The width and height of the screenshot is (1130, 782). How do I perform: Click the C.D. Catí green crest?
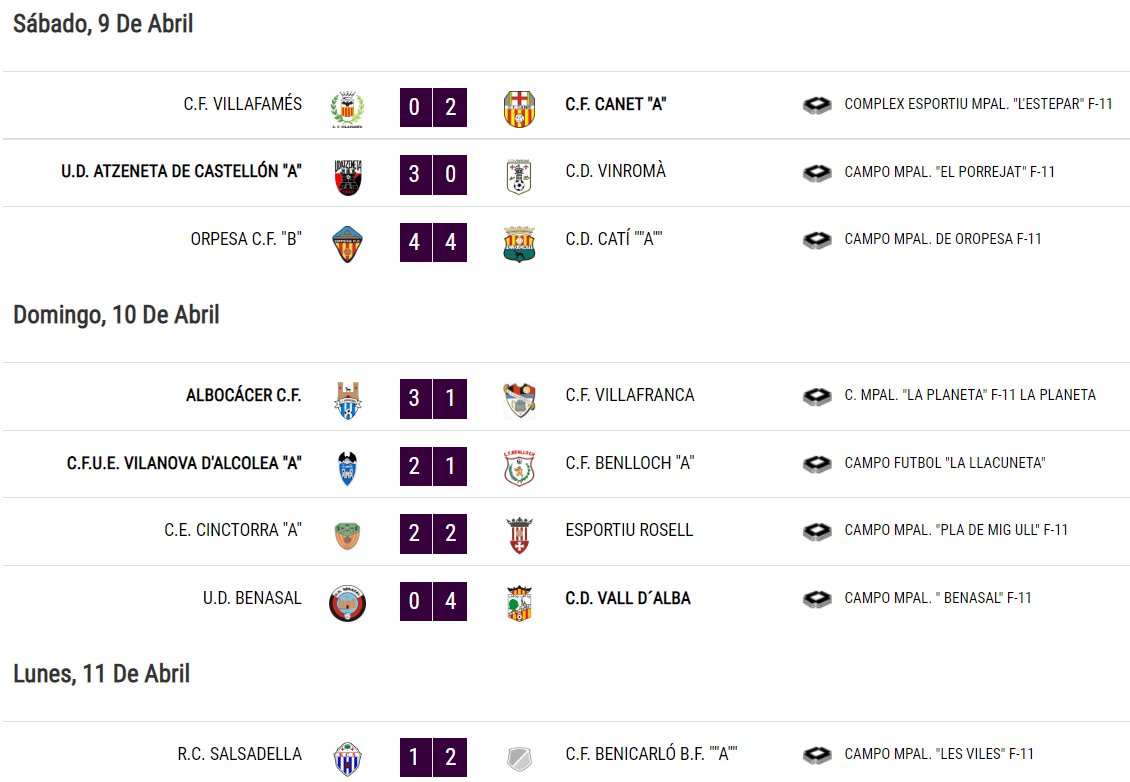519,244
